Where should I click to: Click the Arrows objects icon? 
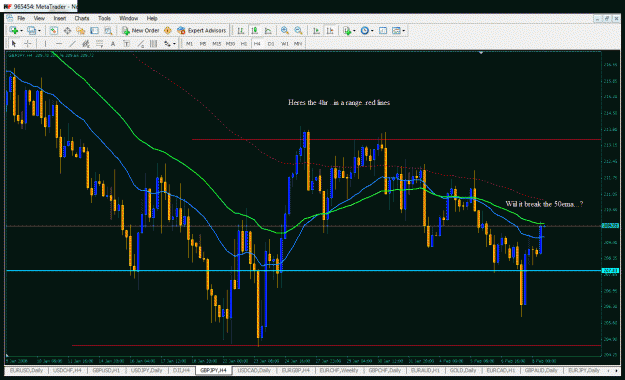167,44
